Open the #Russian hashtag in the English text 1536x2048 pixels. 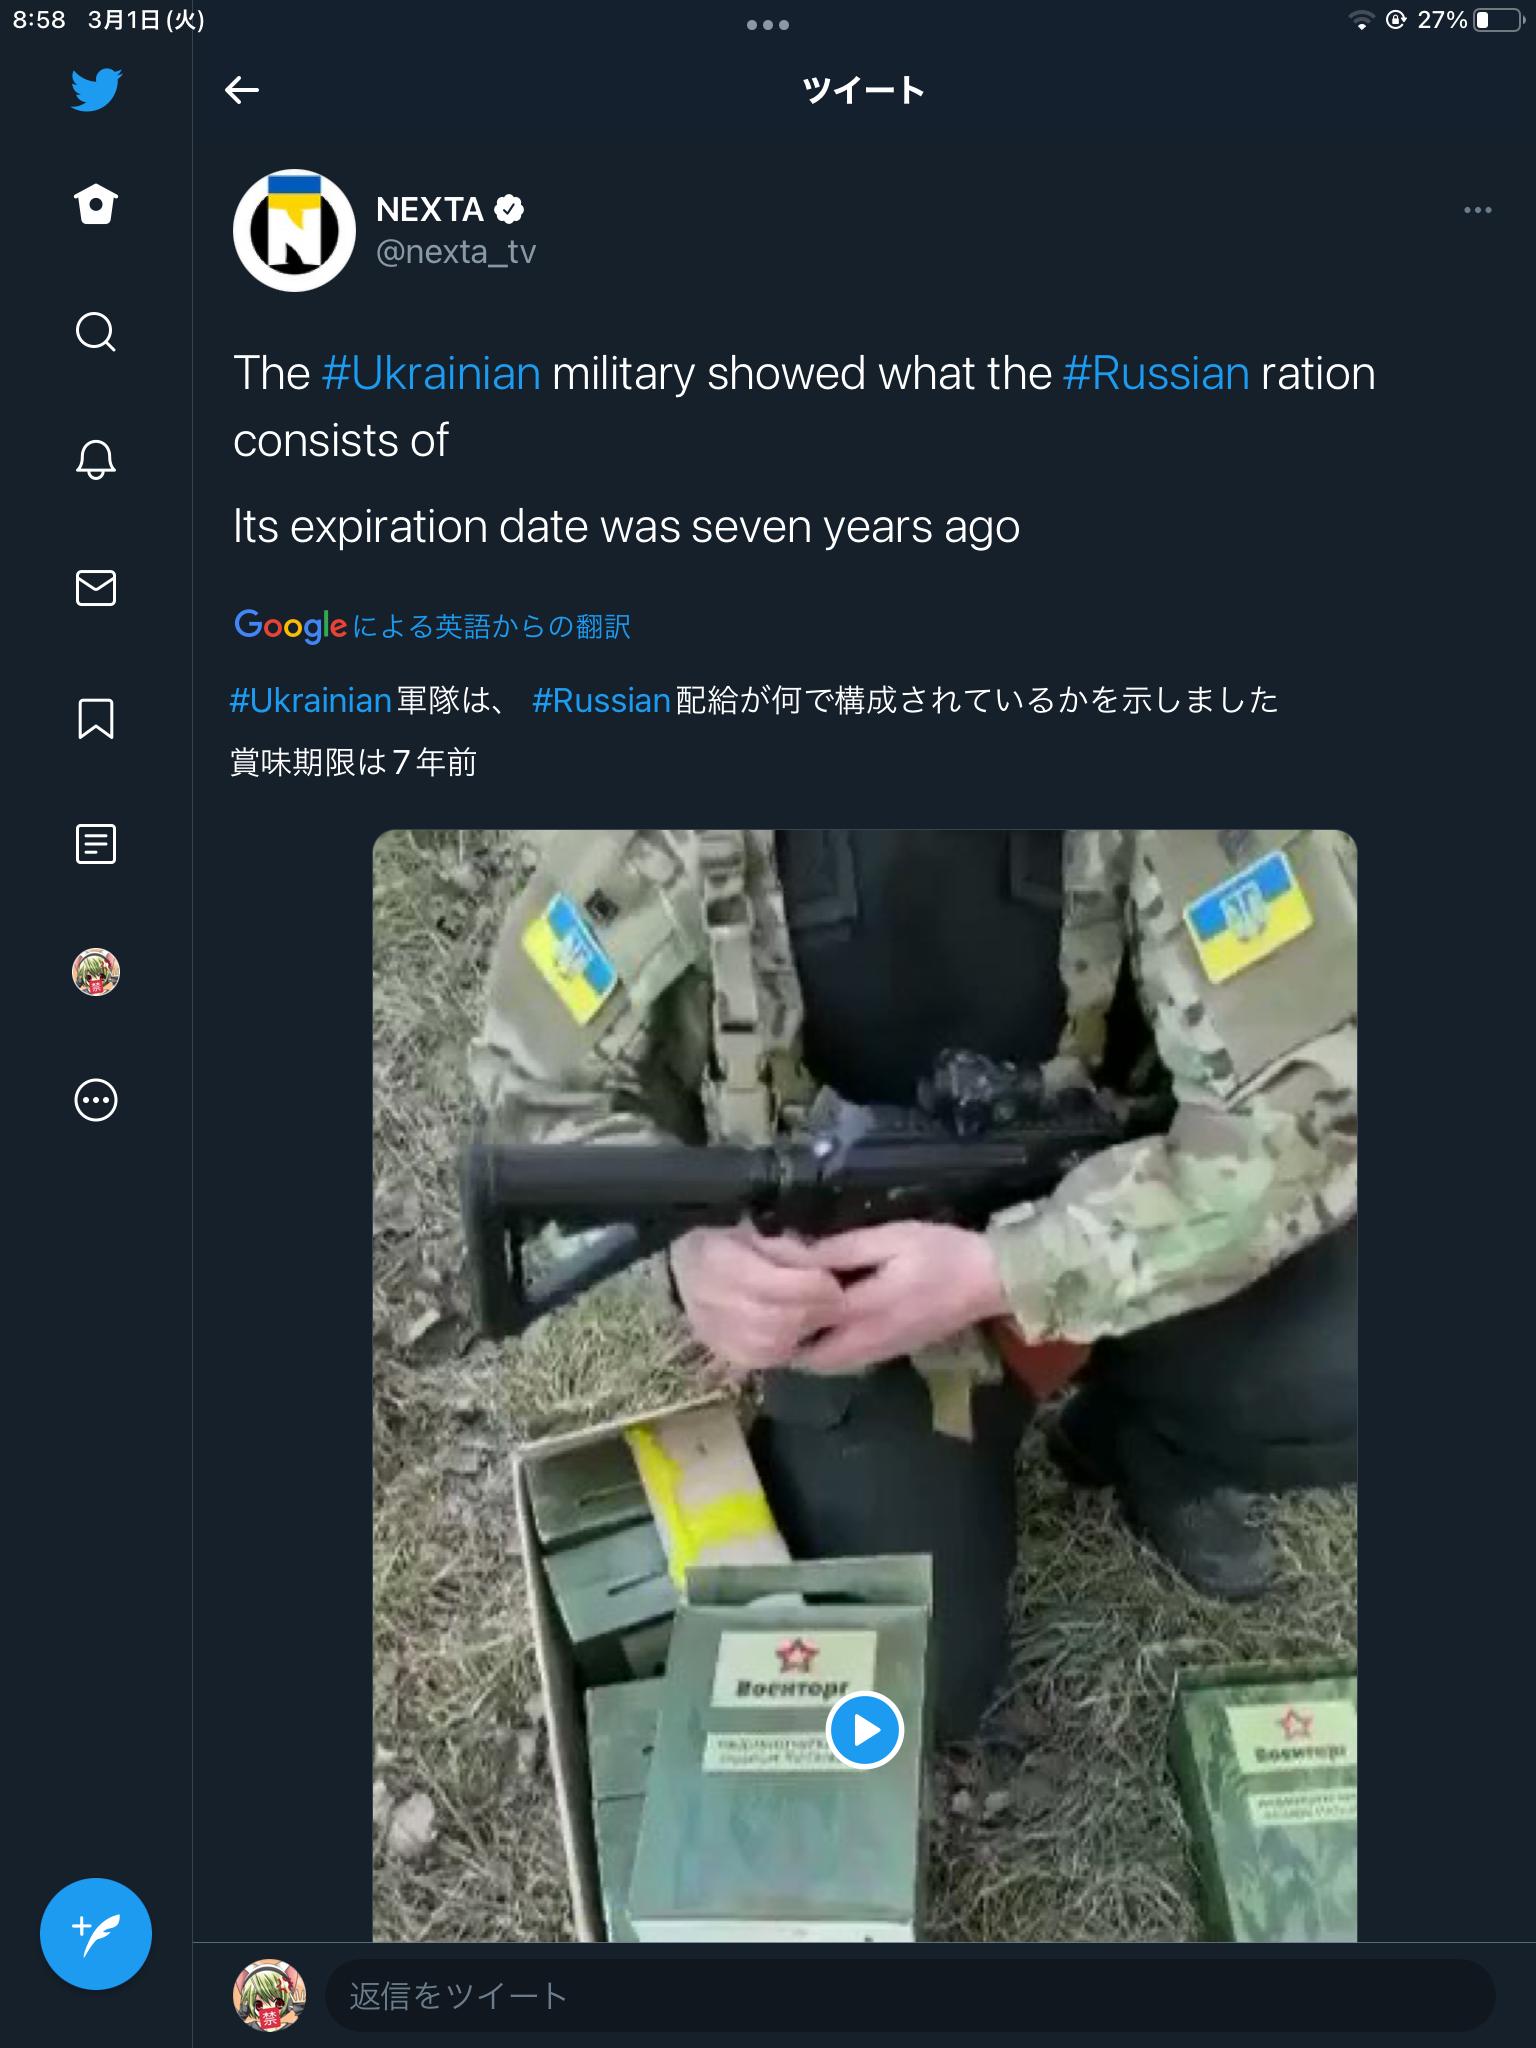(1155, 373)
